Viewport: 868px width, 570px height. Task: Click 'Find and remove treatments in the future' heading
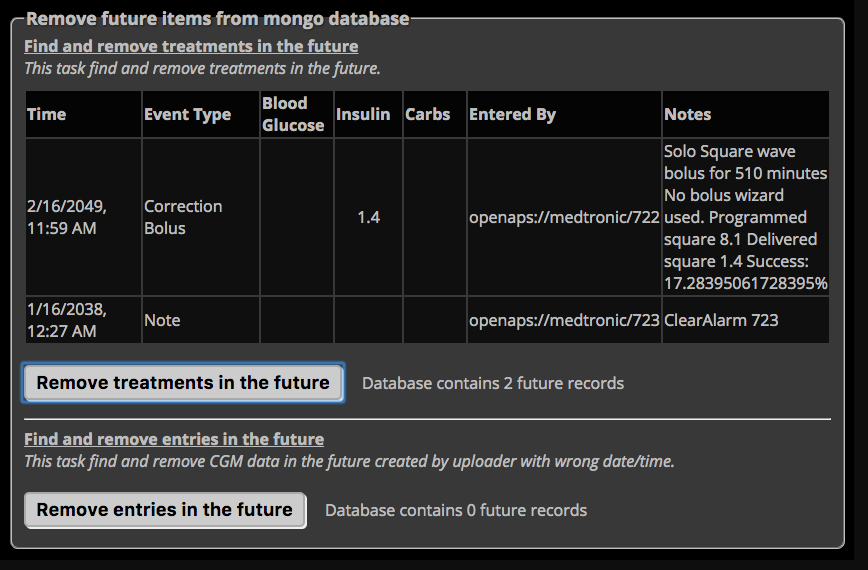(191, 46)
